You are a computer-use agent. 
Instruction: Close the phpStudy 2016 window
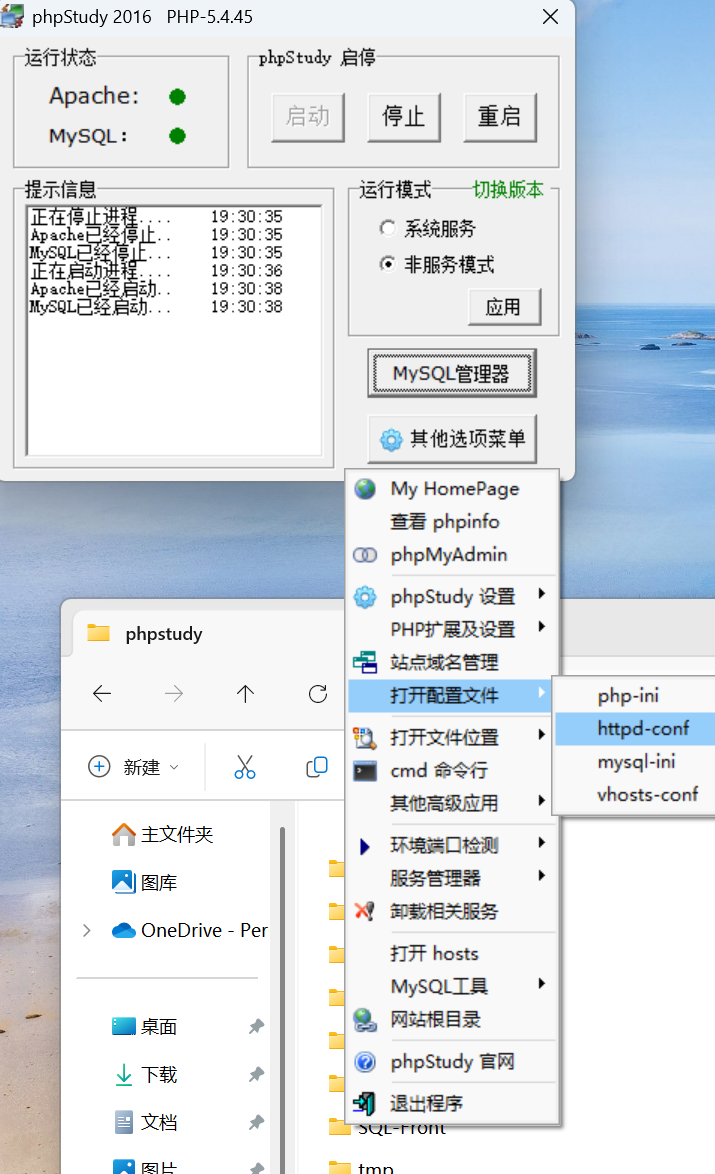pos(550,16)
